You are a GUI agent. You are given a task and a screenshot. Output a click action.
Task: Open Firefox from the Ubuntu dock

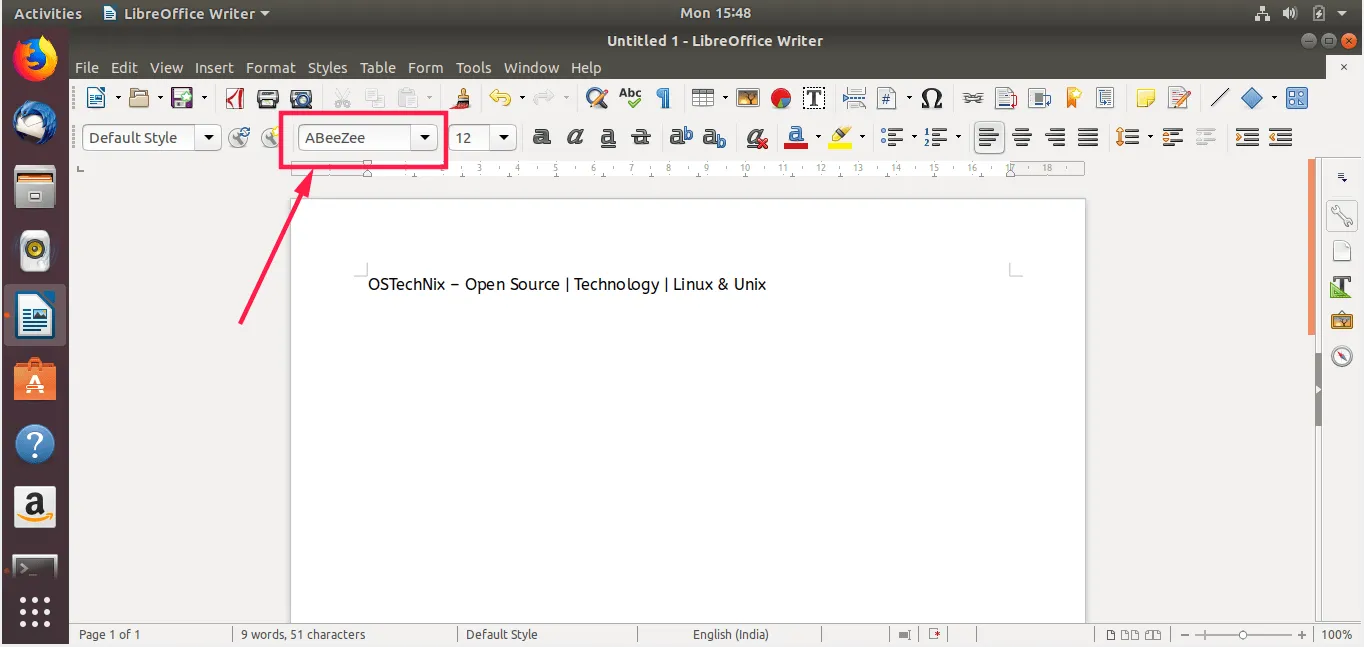(x=35, y=59)
